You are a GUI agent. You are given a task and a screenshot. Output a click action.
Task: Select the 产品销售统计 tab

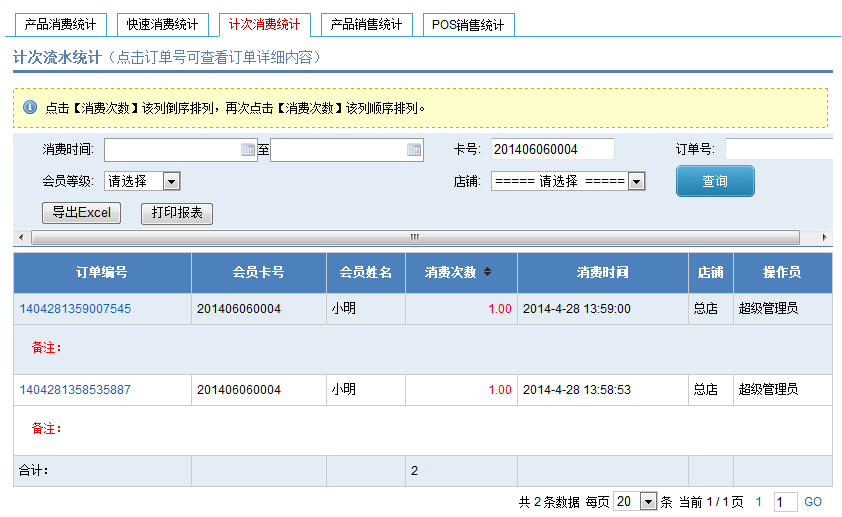(366, 24)
